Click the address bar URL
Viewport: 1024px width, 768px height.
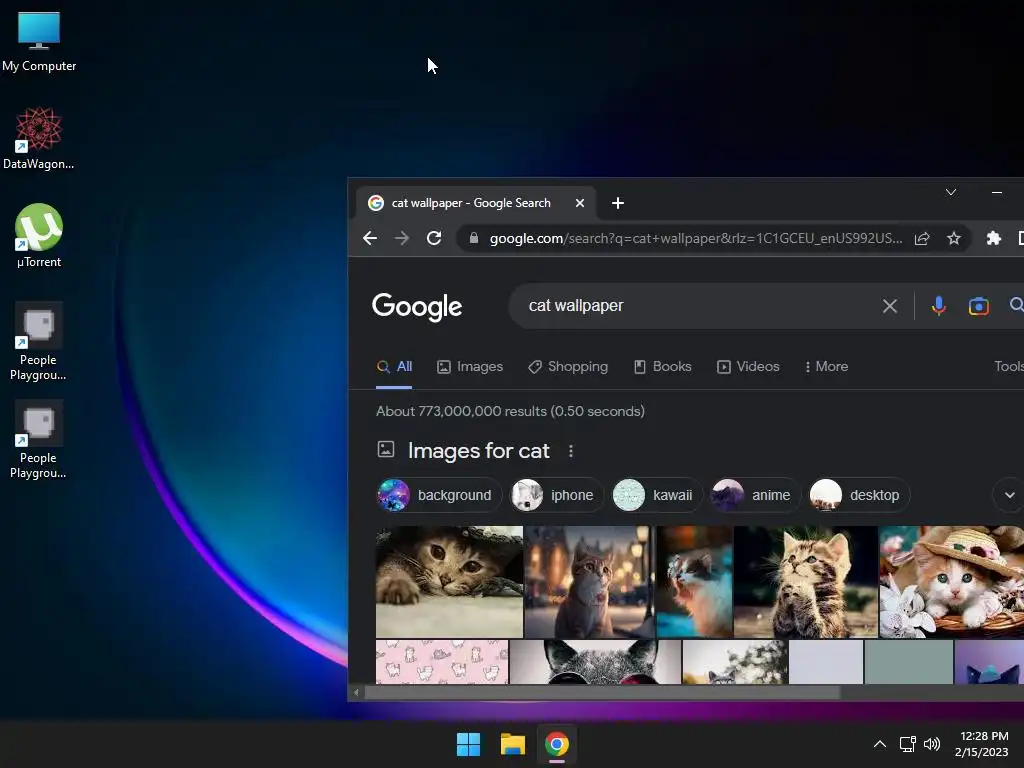click(x=696, y=238)
